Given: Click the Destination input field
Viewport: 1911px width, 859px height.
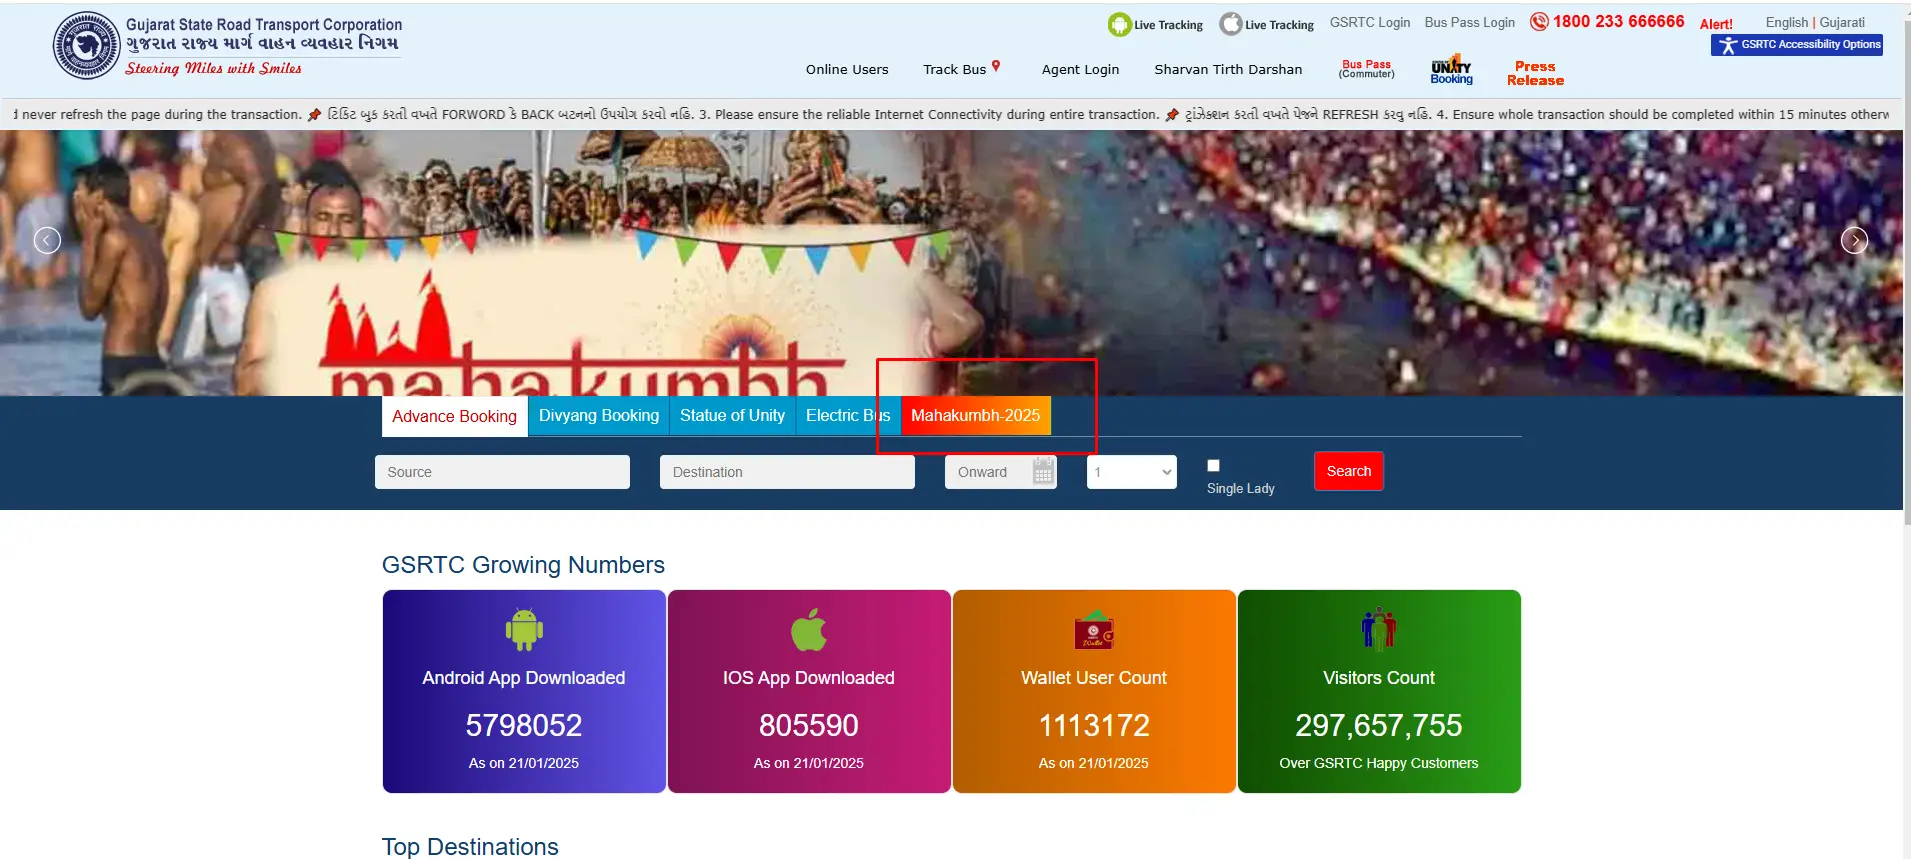Looking at the screenshot, I should pyautogui.click(x=787, y=472).
